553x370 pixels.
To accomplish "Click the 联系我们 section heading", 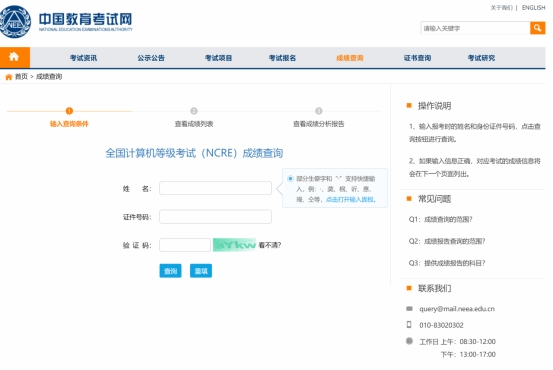I will 434,289.
